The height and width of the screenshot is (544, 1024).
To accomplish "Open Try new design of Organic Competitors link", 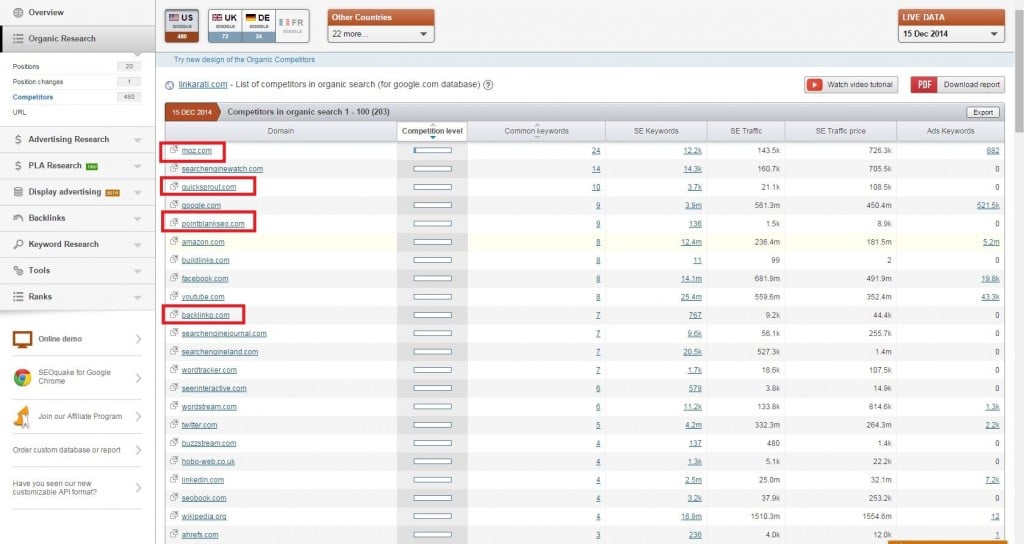I will coord(244,59).
